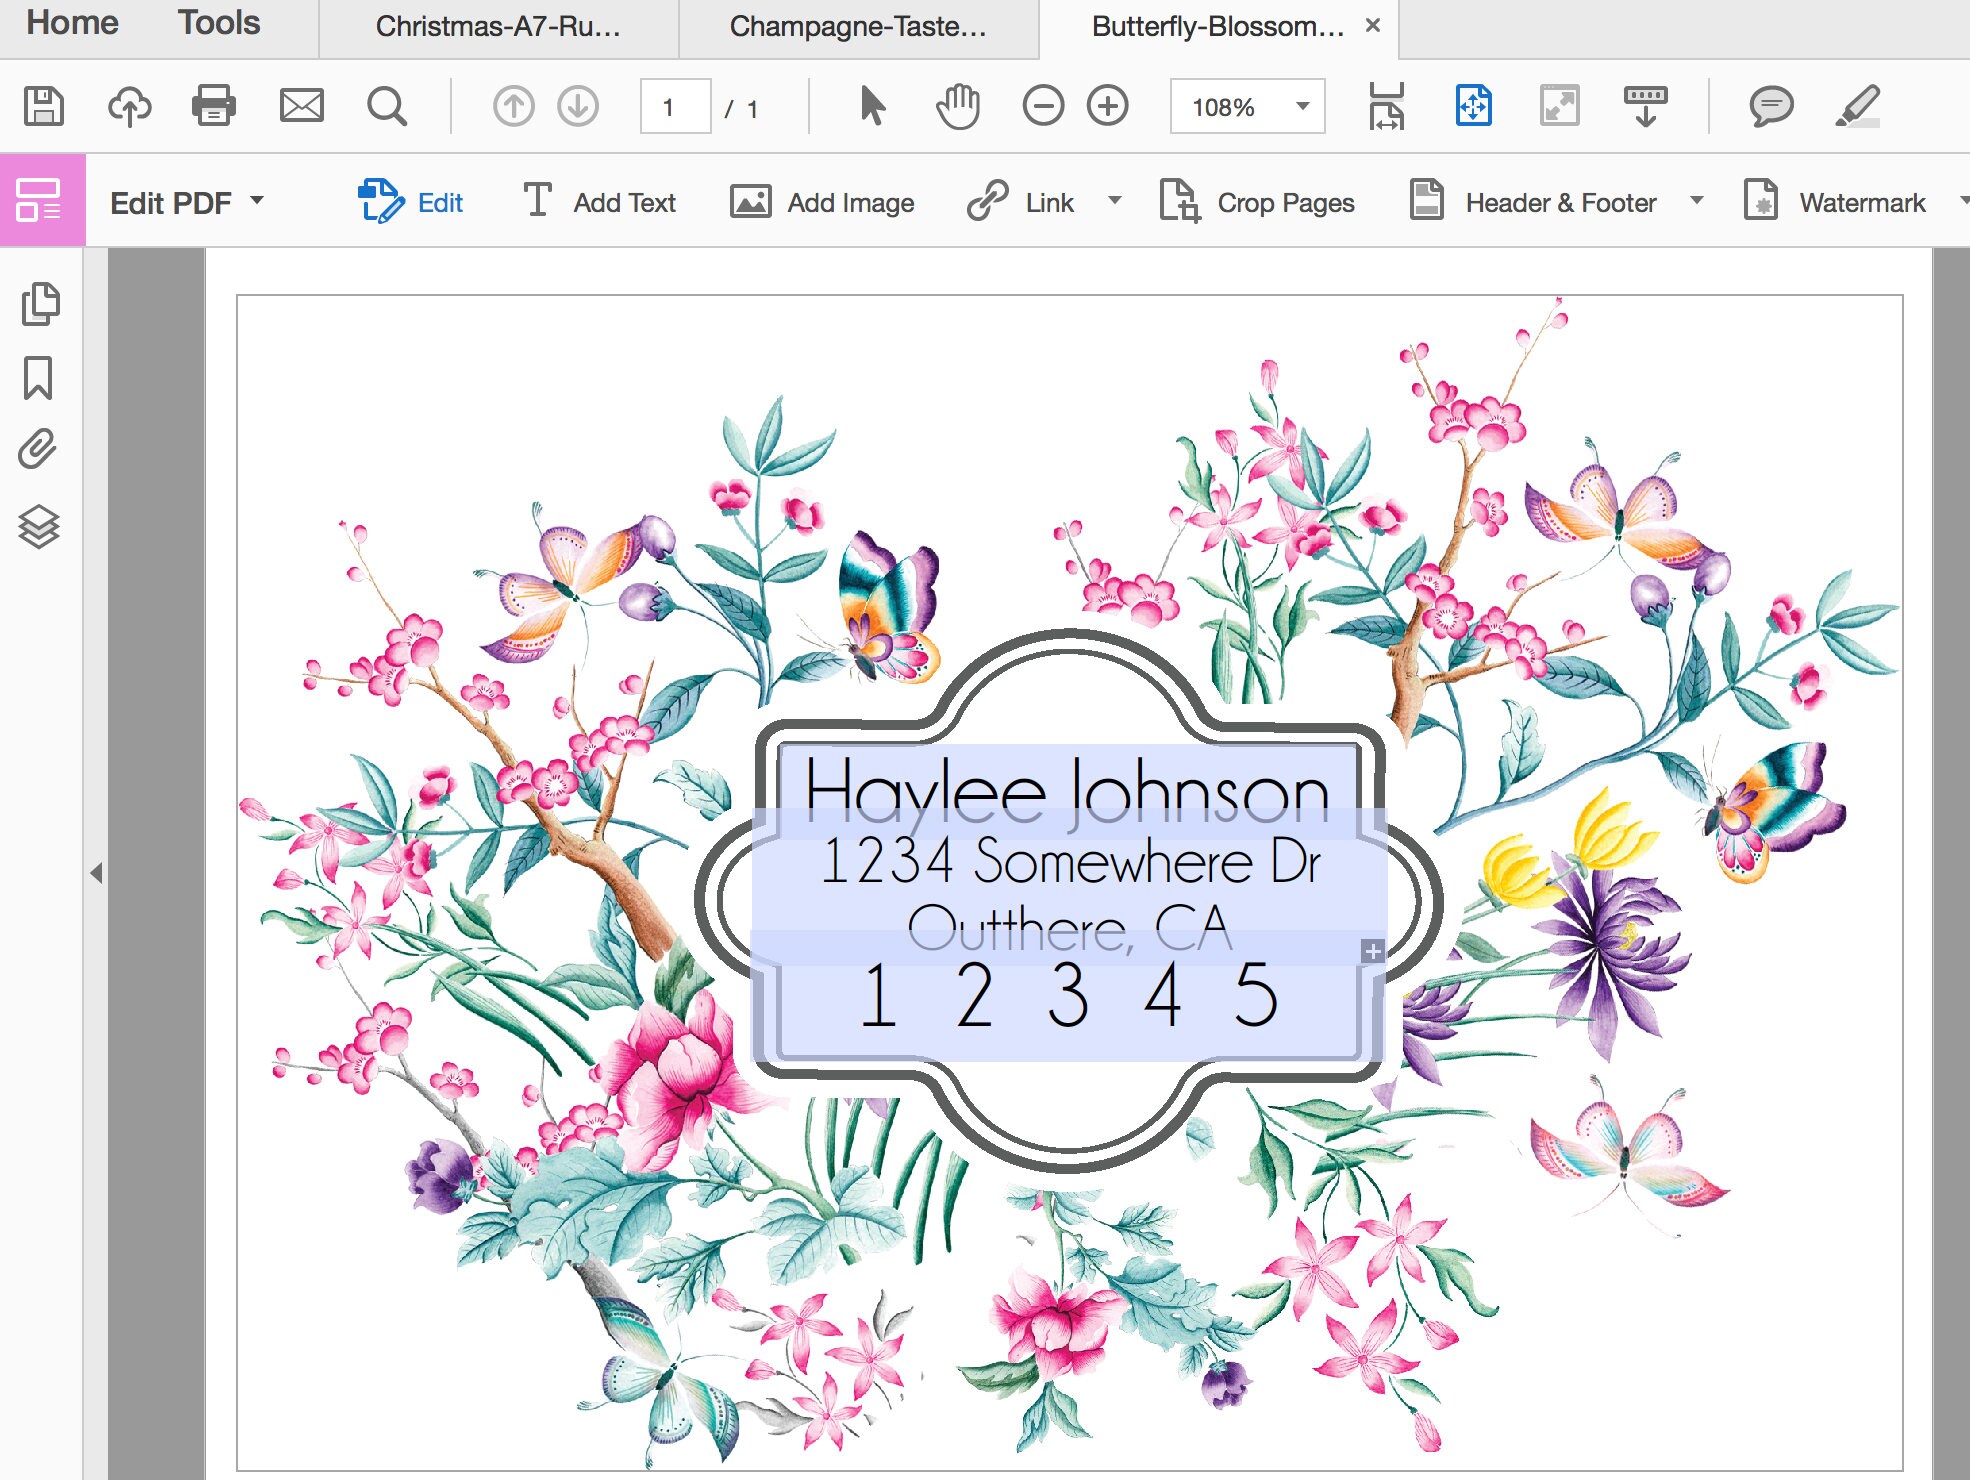Open the Bookmarks panel

click(x=38, y=375)
